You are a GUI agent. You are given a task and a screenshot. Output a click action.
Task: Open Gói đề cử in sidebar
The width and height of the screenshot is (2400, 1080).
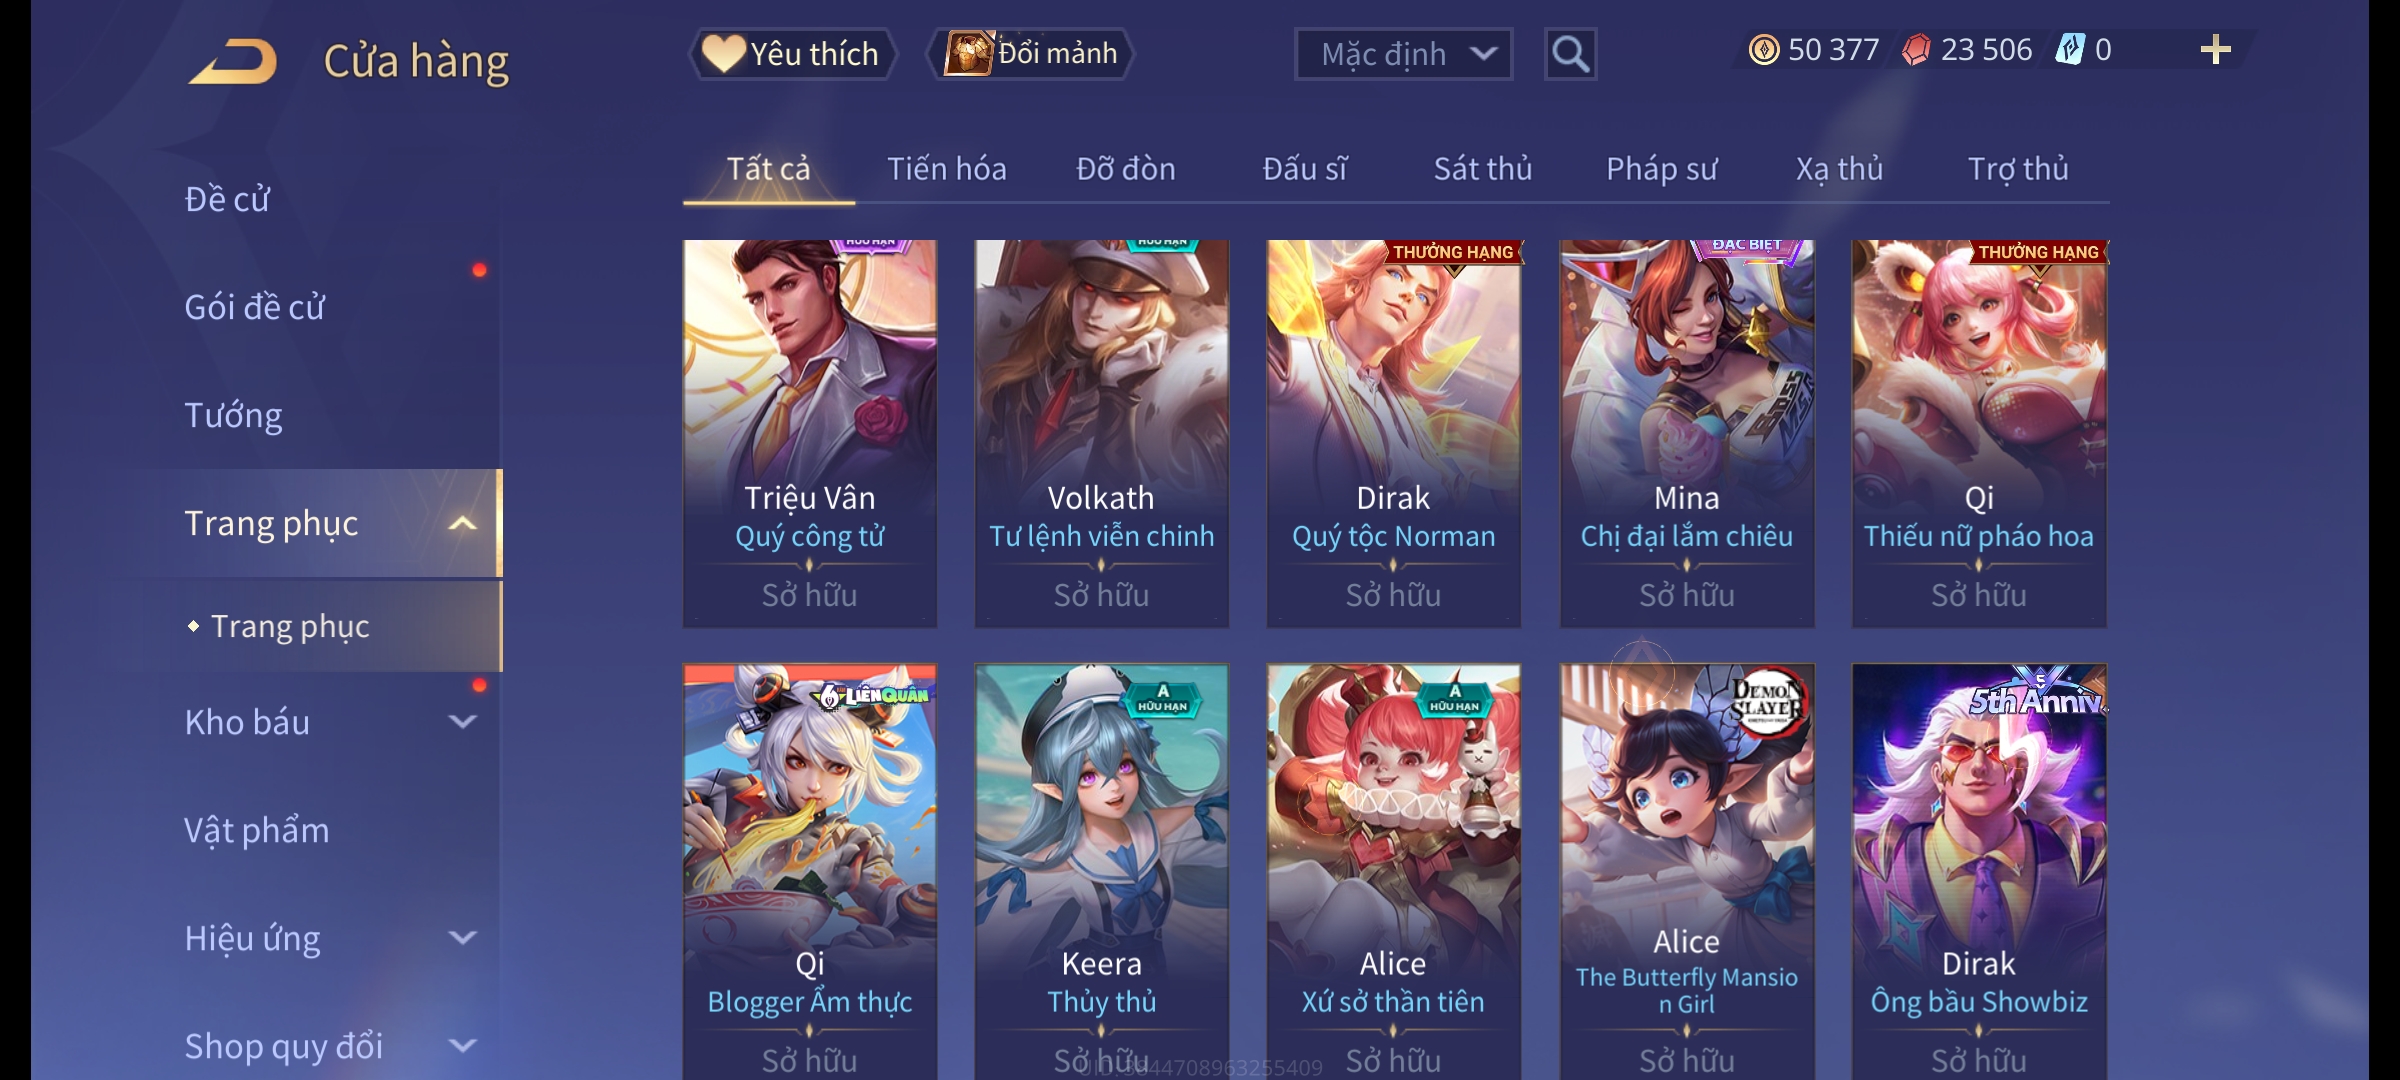tap(255, 307)
